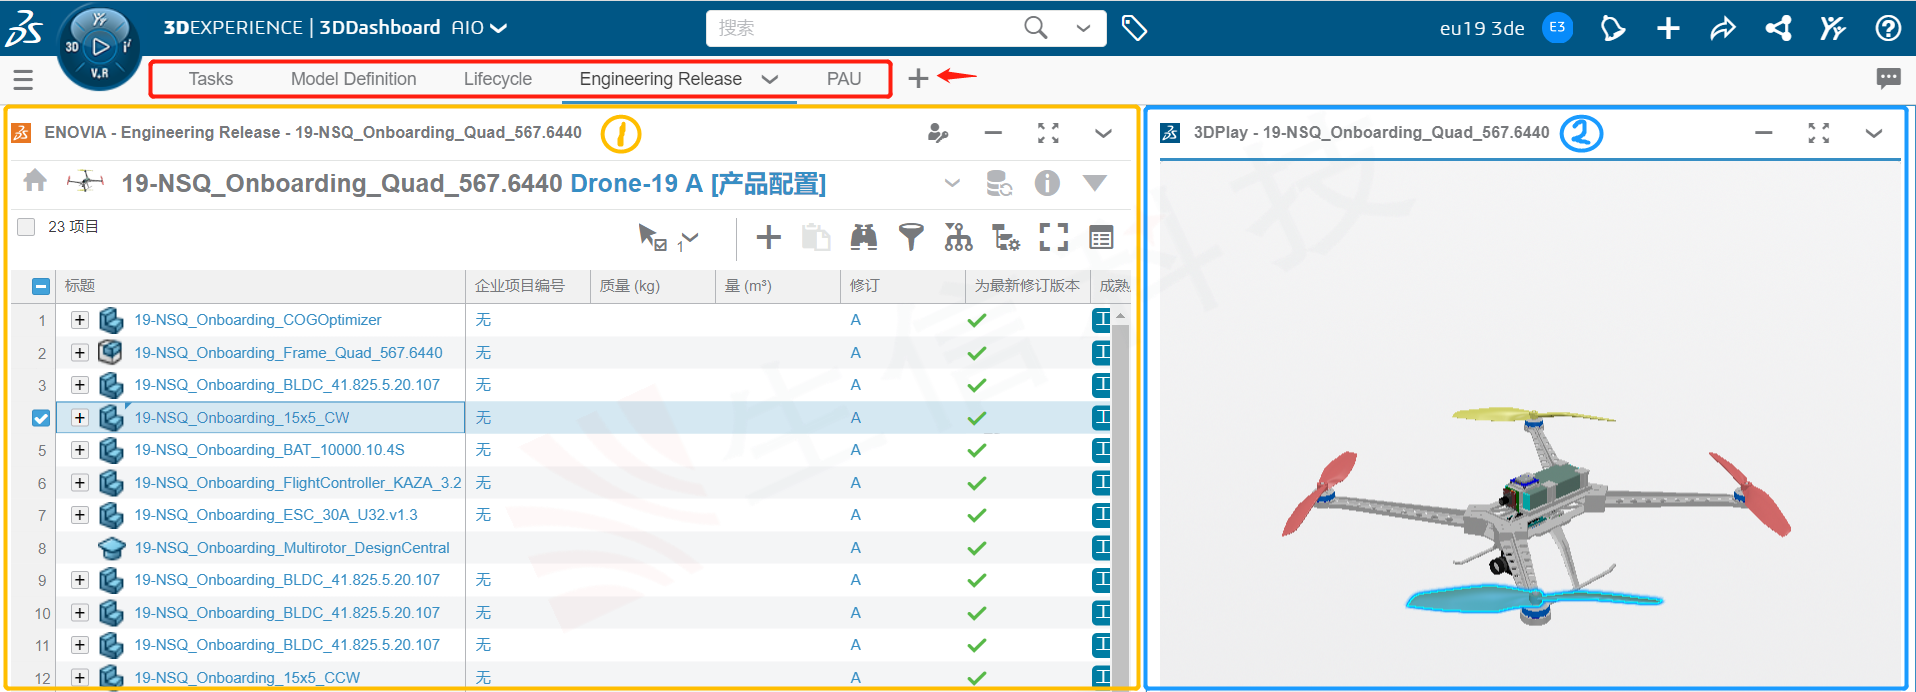
Task: Click the binoculars find icon
Action: (x=863, y=237)
